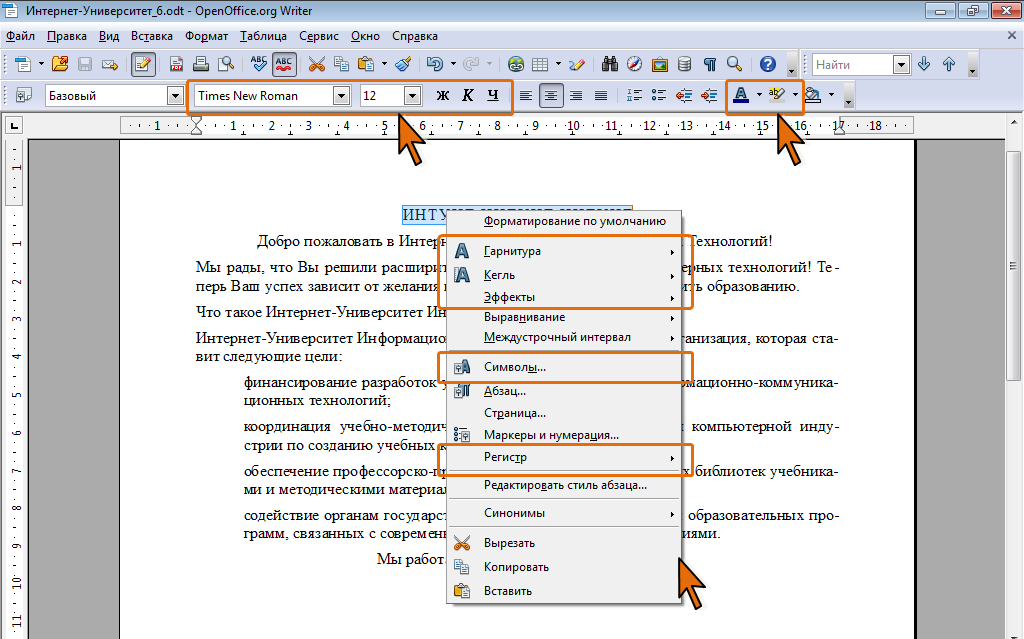Click the Undo arrow icon

(x=435, y=64)
